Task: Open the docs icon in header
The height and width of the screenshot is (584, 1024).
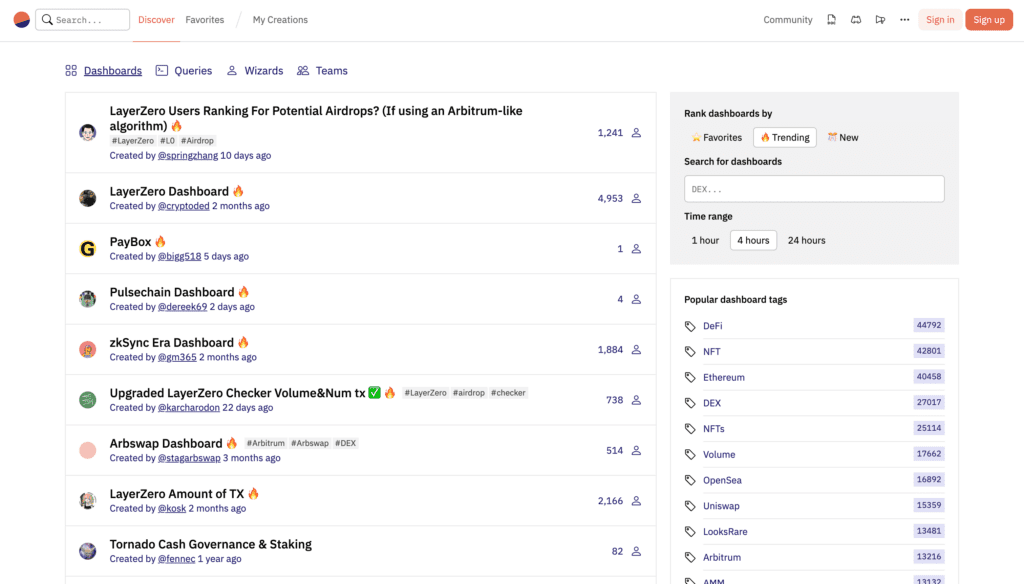Action: (831, 20)
